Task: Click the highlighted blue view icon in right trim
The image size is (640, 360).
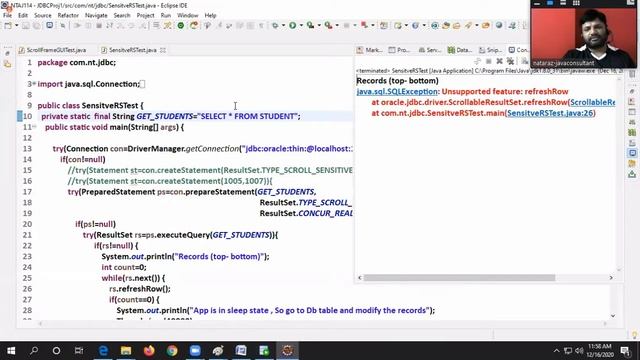Action: 632,153
